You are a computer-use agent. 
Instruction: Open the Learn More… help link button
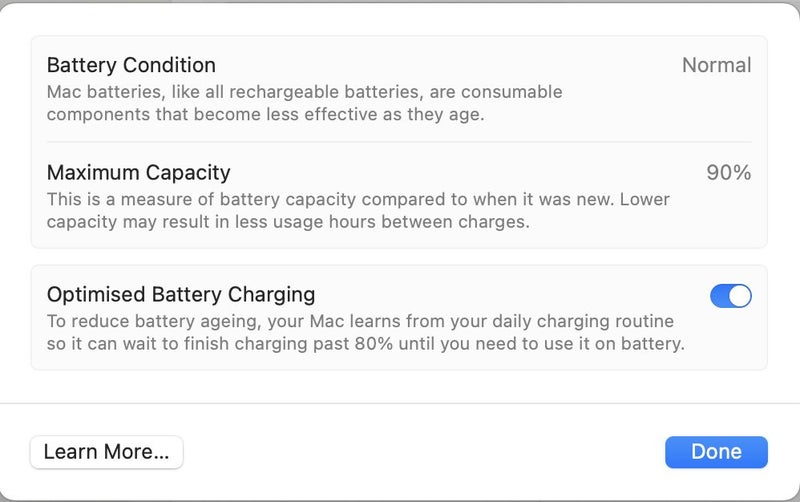tap(107, 452)
